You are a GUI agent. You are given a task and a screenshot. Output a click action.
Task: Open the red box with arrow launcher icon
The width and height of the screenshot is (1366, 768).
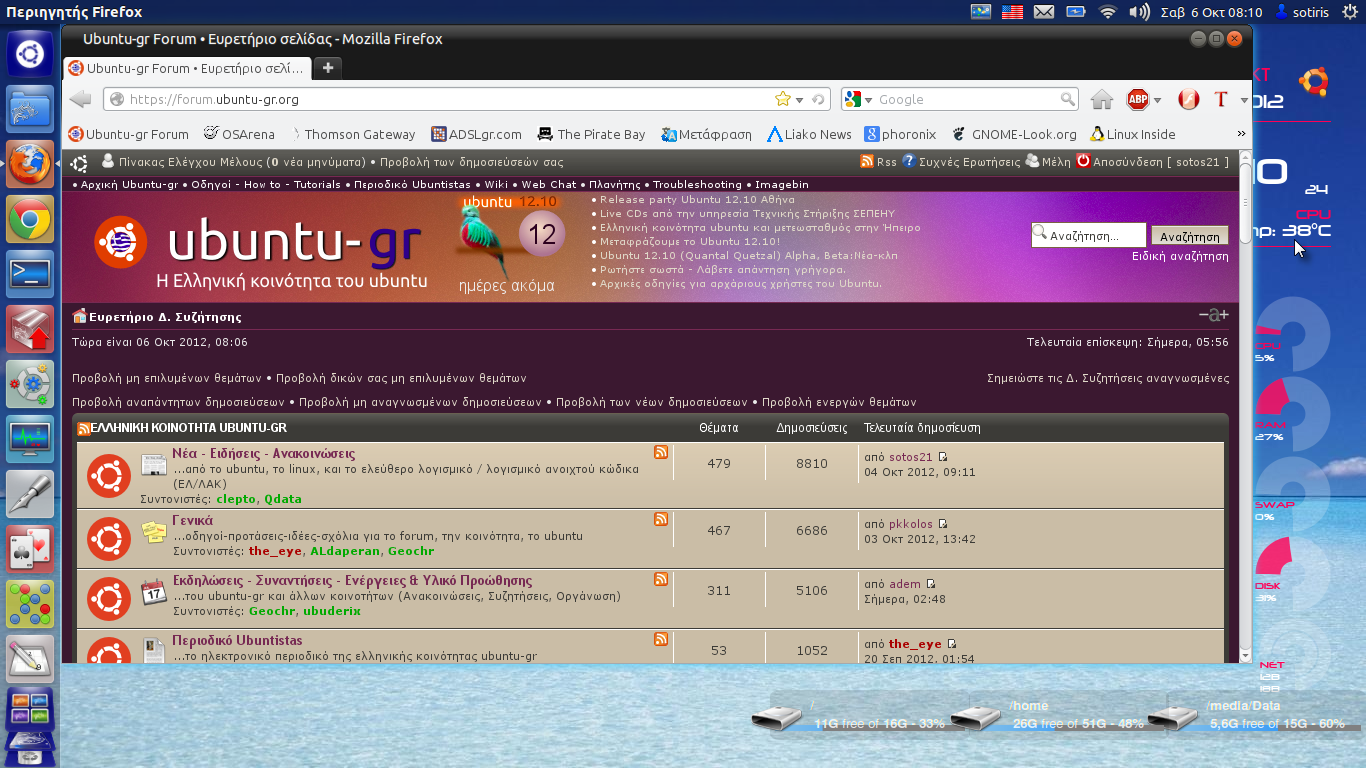29,330
